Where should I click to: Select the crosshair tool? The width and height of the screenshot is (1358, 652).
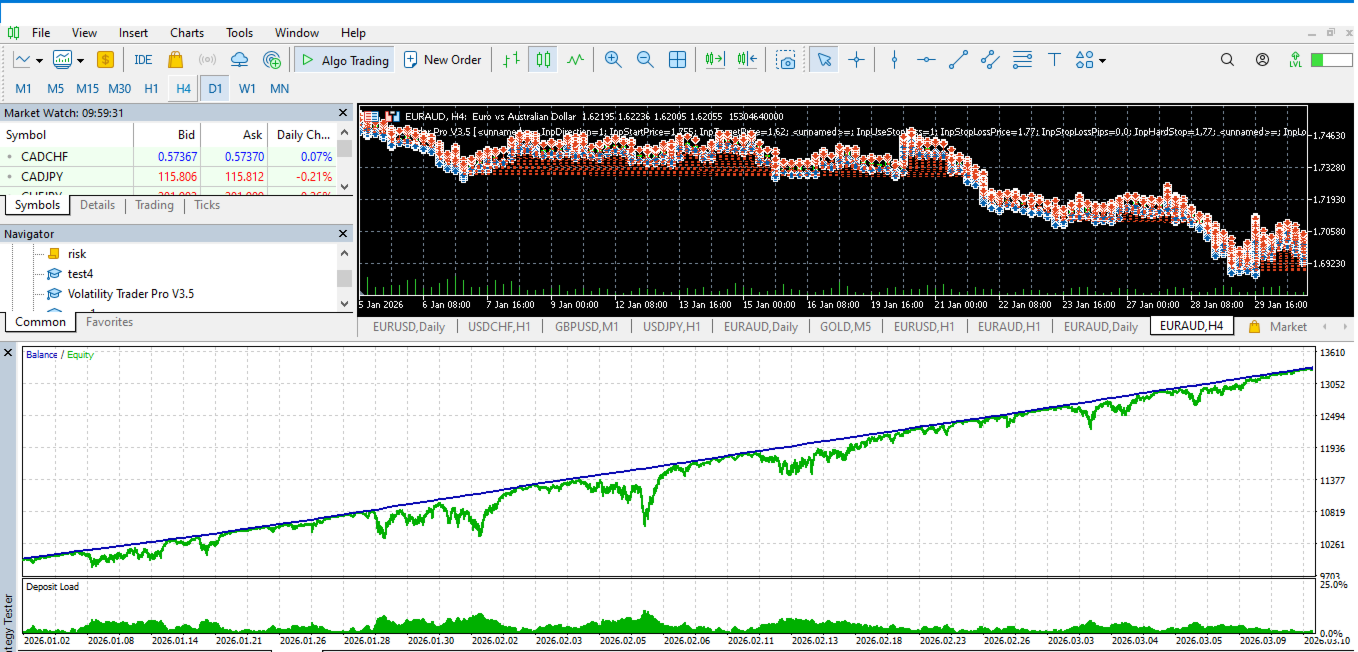[x=856, y=60]
